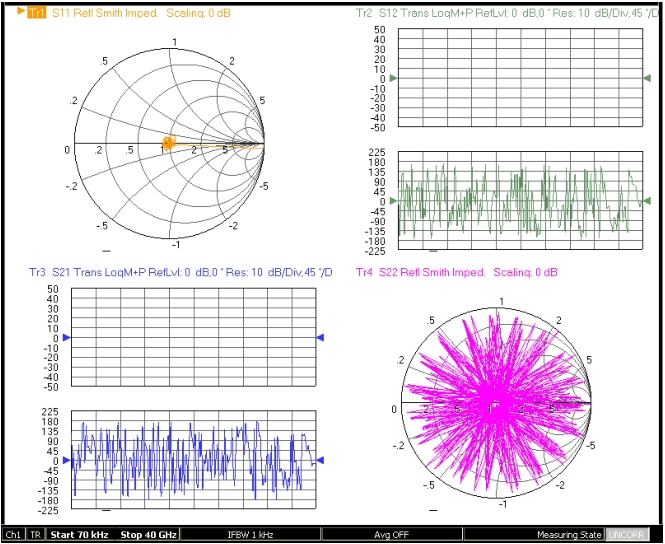Click the blue left reference marker on Tr3 magnitude plot

pos(66,338)
